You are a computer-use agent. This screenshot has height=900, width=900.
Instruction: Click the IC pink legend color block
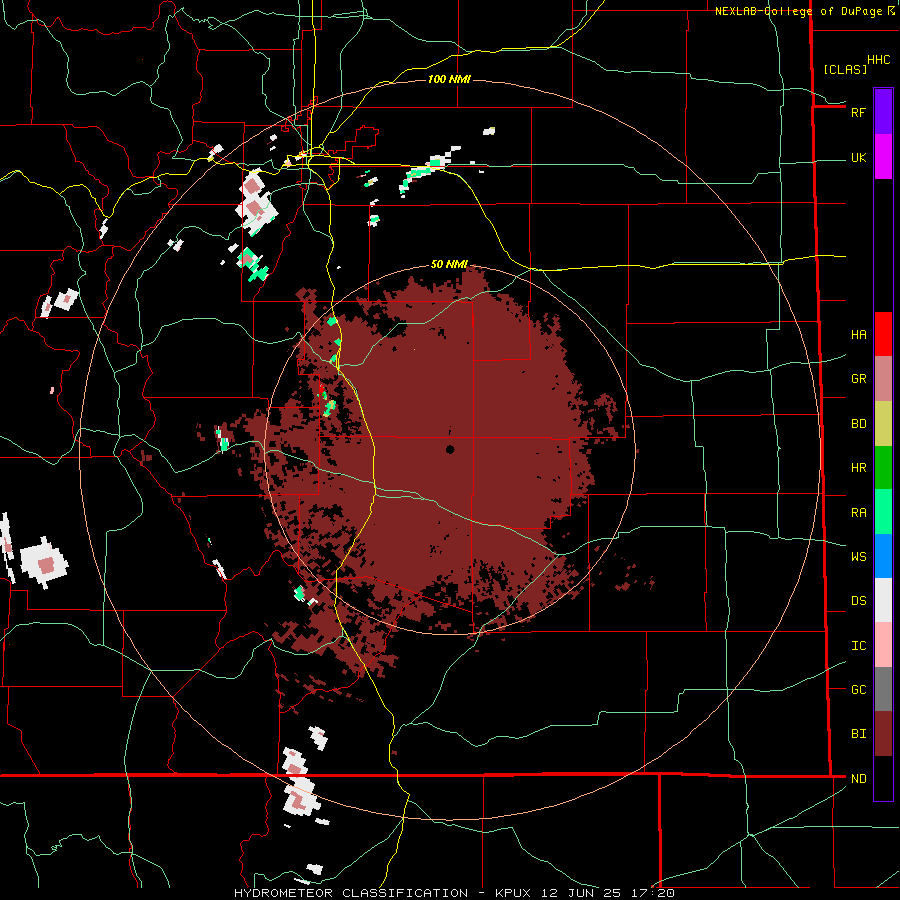(x=883, y=645)
